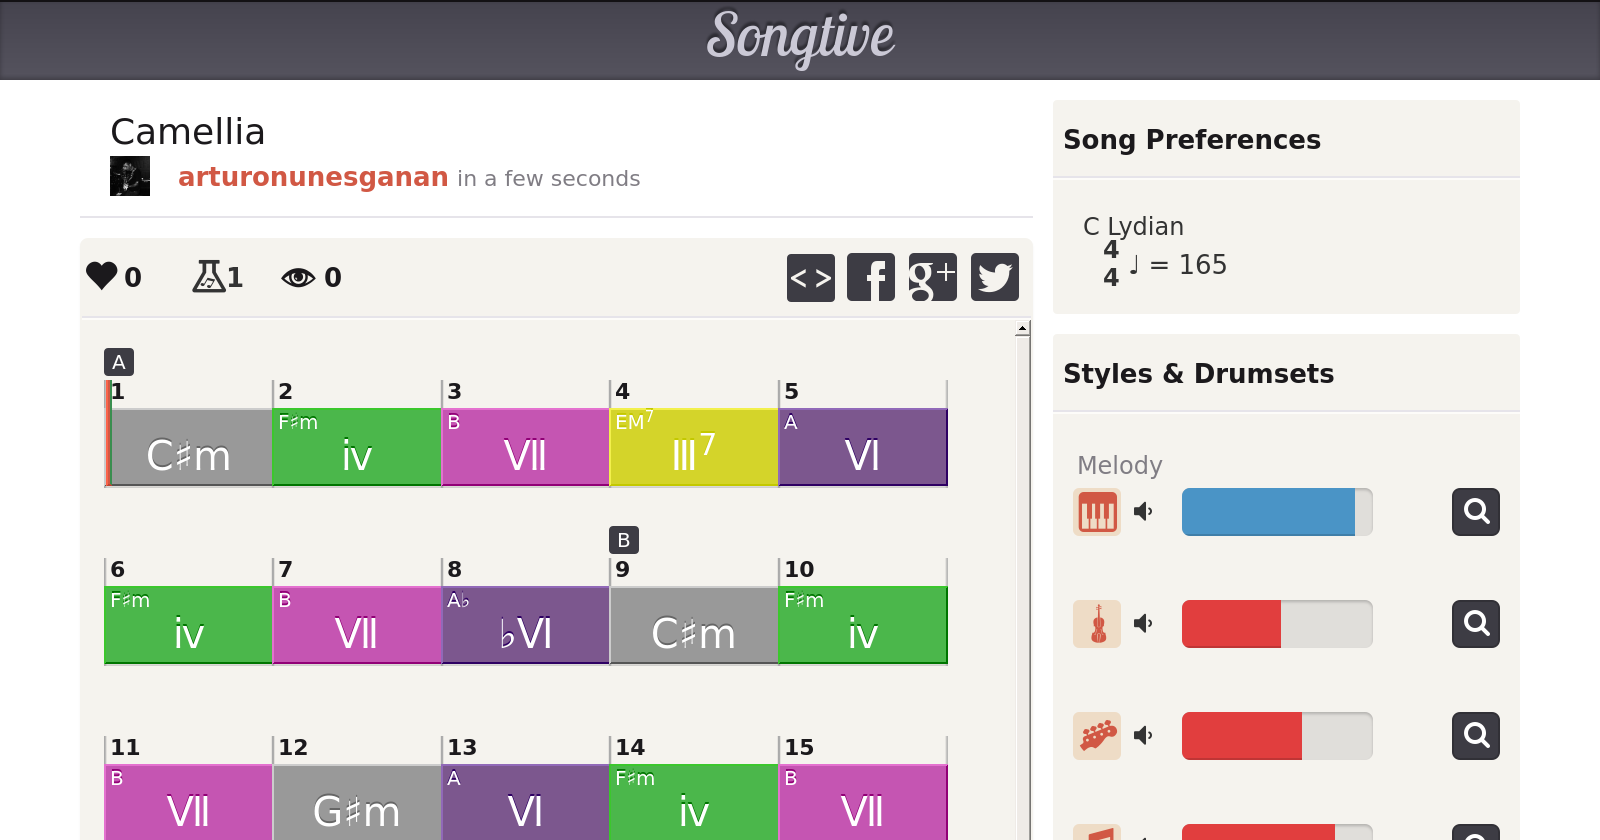This screenshot has width=1600, height=840.
Task: Open arturonunesganan user profile link
Action: pos(313,177)
